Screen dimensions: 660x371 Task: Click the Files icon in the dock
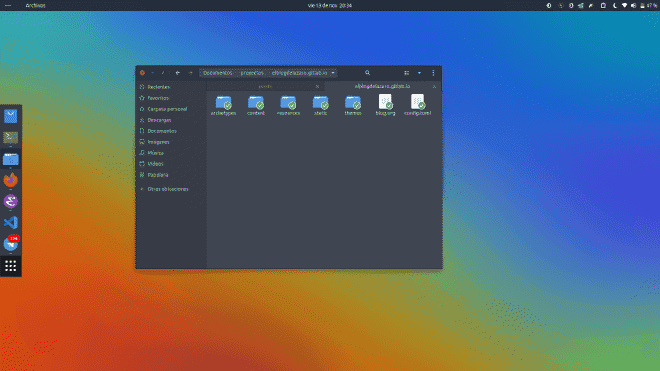coord(11,159)
